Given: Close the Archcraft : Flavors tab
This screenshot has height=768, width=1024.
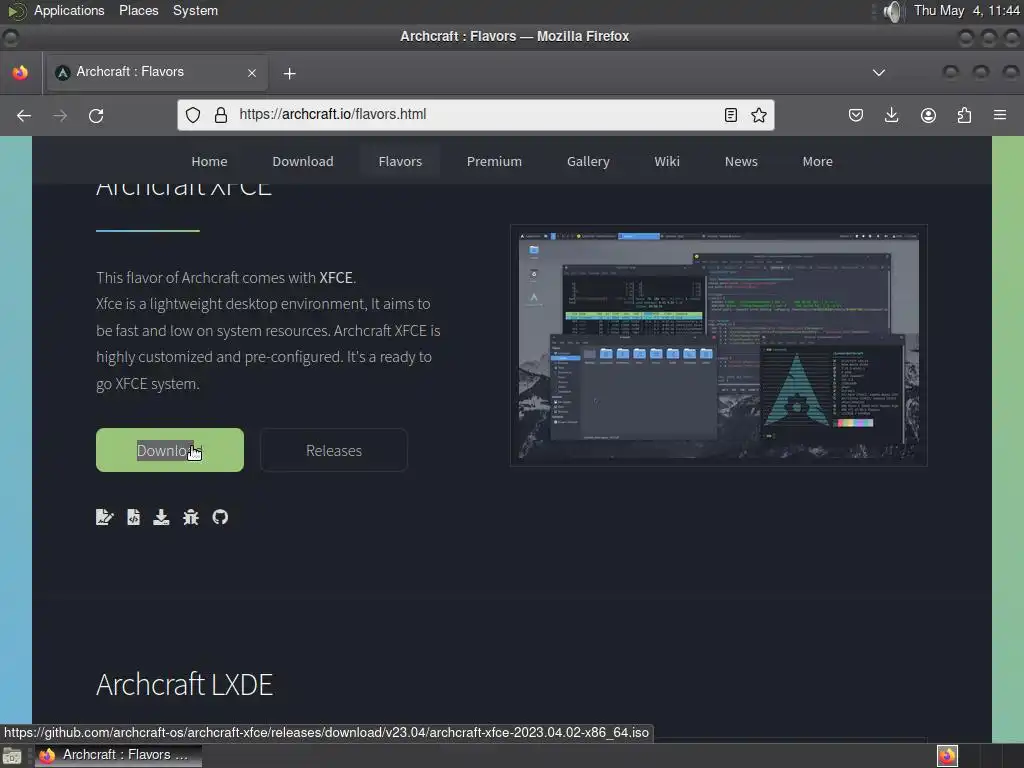Looking at the screenshot, I should click(x=252, y=73).
